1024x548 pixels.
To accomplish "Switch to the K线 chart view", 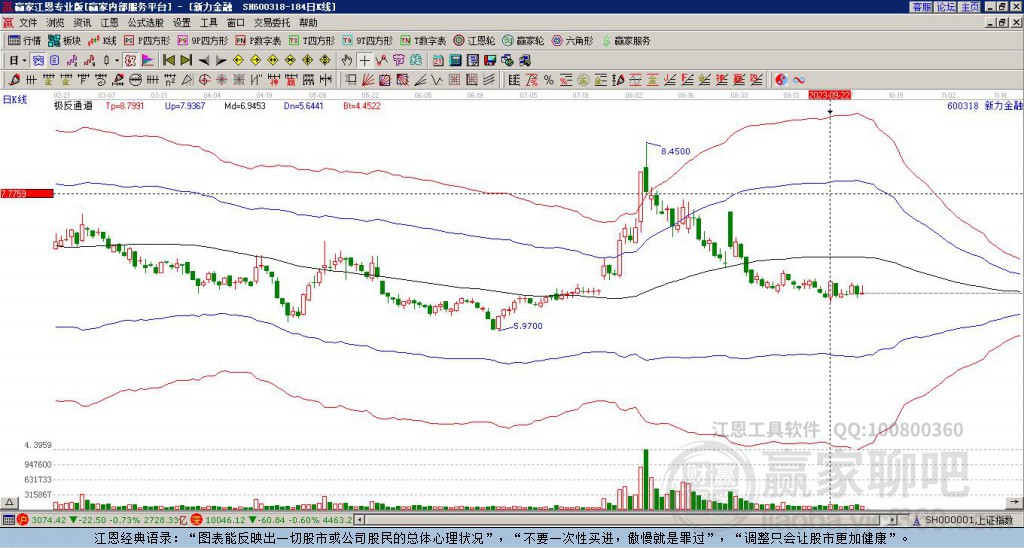I will pyautogui.click(x=102, y=40).
